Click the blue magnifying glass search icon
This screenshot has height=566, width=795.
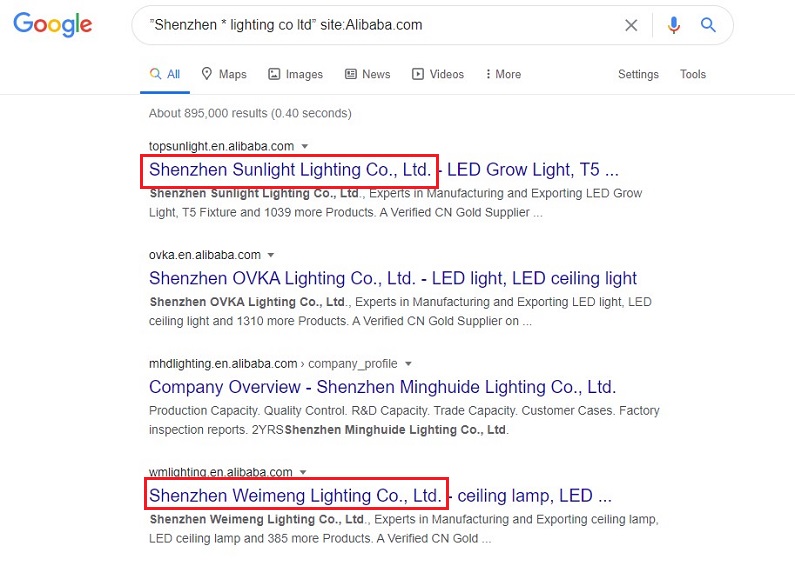click(x=708, y=26)
